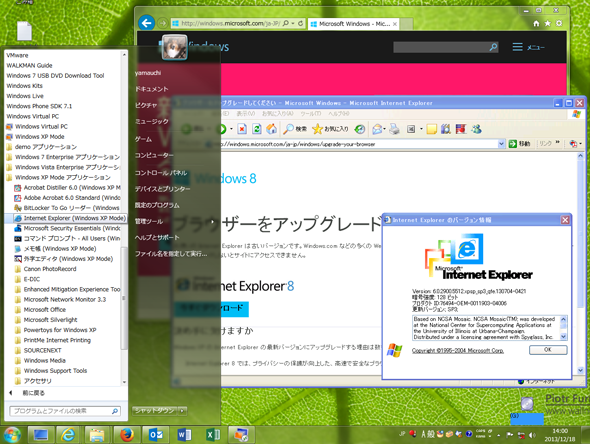590x444 pixels.
Task: Click the Research book icon in XP IE toolbar
Action: pyautogui.click(x=446, y=129)
